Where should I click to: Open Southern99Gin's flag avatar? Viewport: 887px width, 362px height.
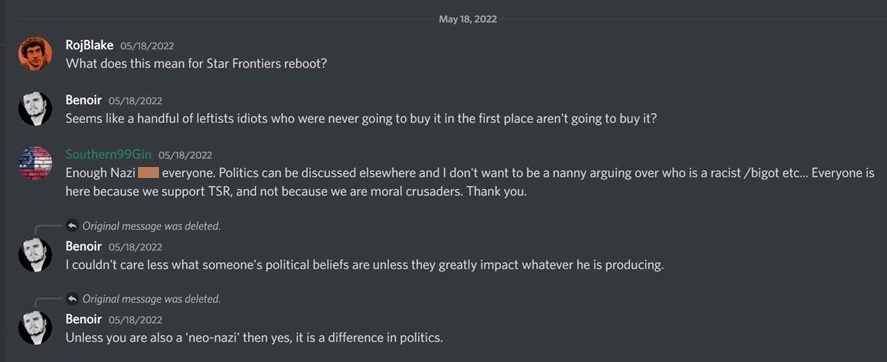pos(35,163)
